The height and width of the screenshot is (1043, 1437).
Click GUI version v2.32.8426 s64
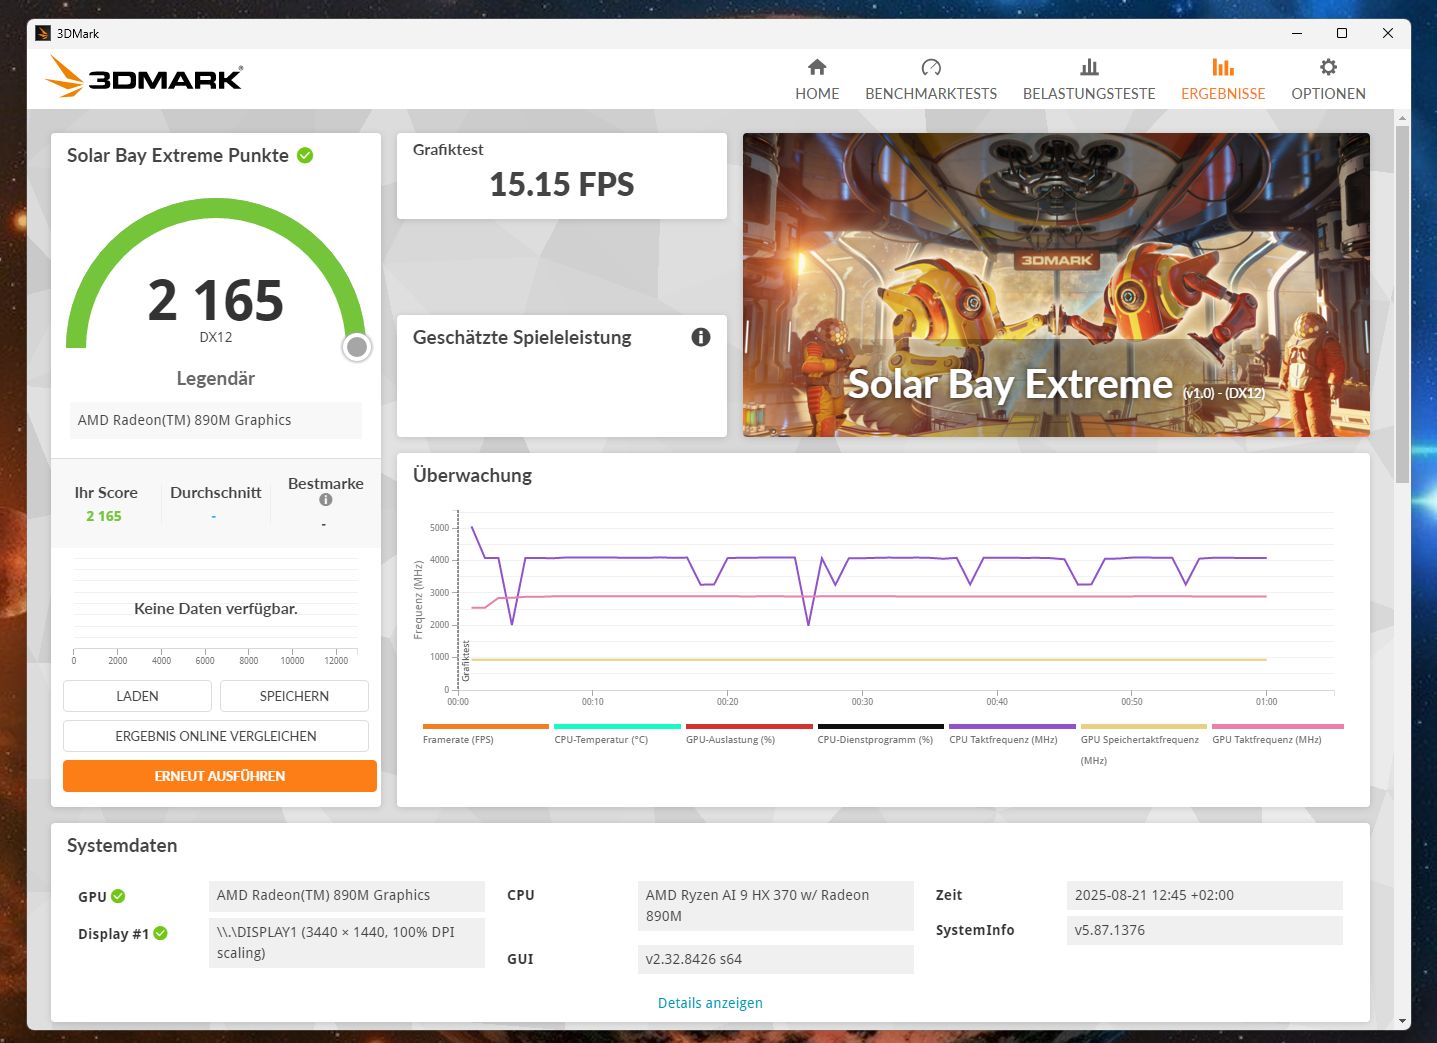tap(776, 959)
